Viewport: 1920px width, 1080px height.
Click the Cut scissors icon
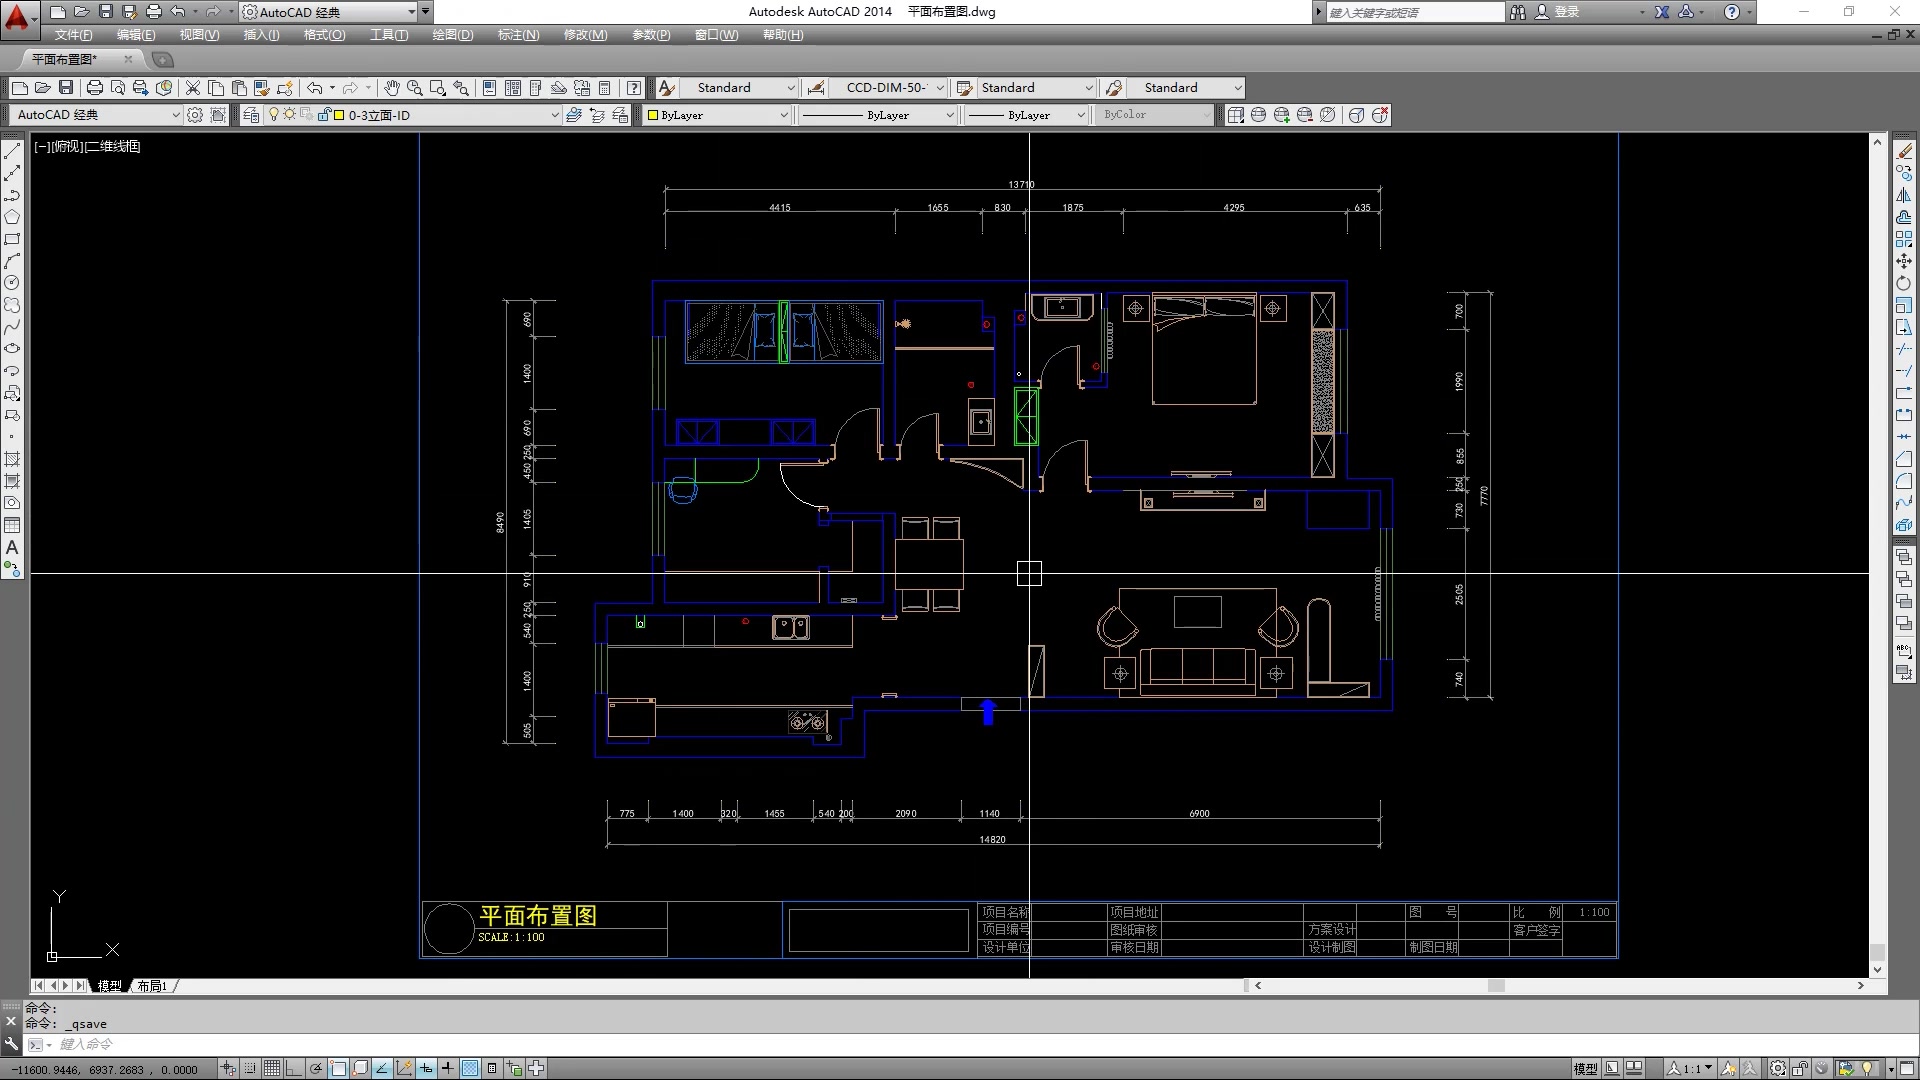point(193,88)
